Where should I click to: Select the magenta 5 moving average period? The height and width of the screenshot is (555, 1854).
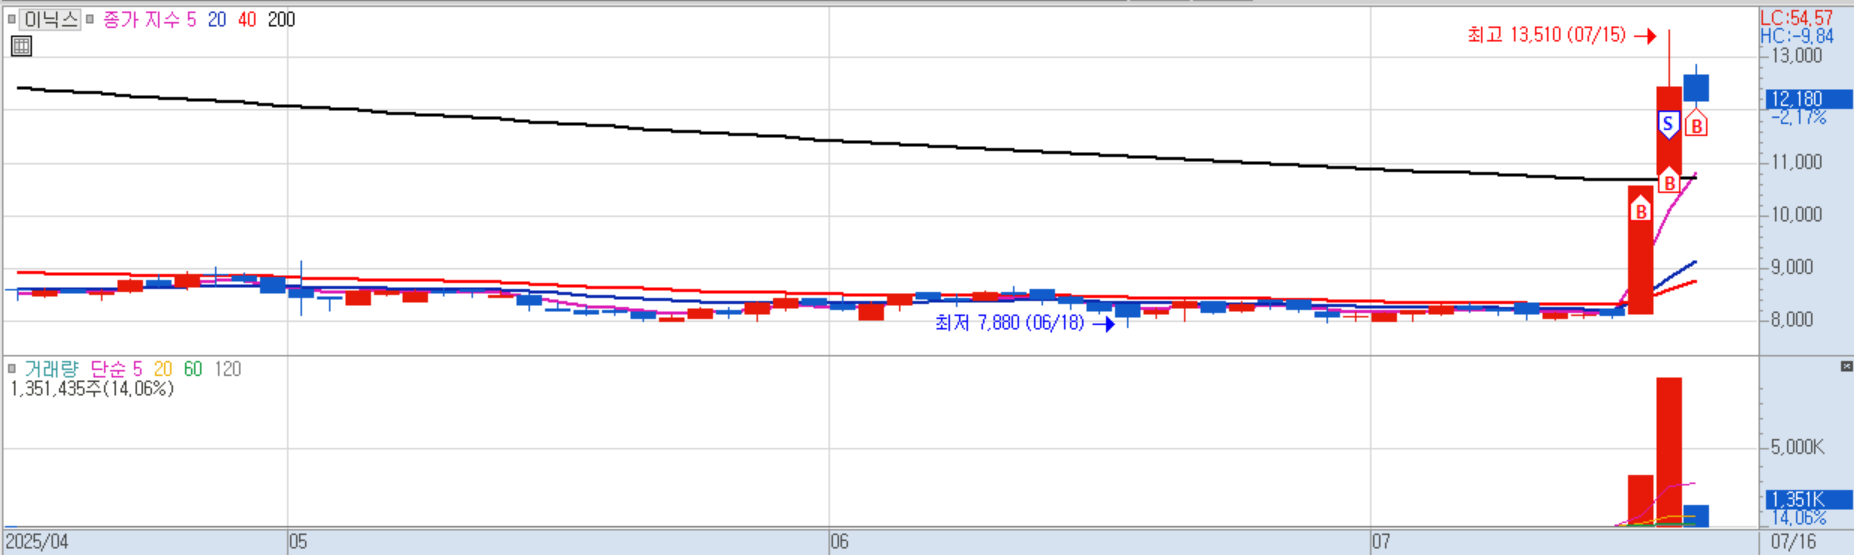[x=192, y=19]
